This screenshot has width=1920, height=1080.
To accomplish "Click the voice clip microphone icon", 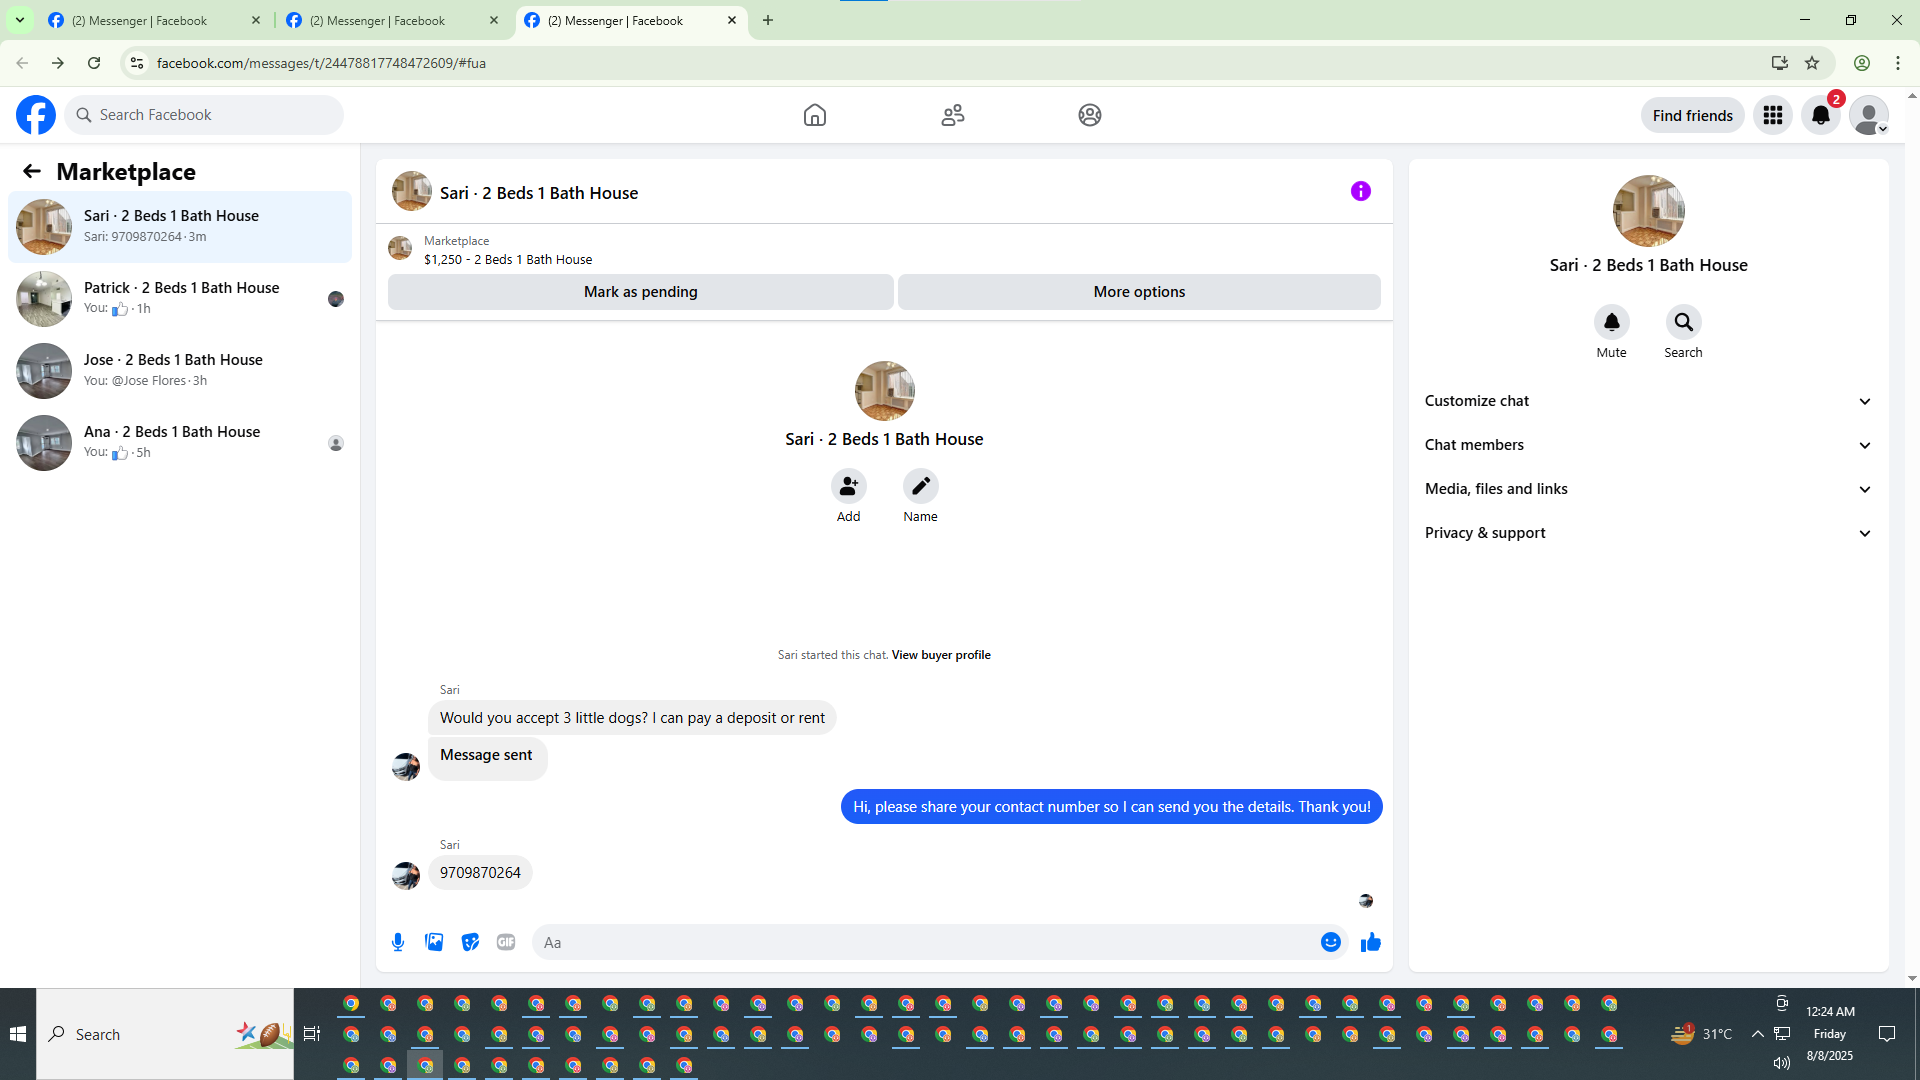I will [398, 942].
